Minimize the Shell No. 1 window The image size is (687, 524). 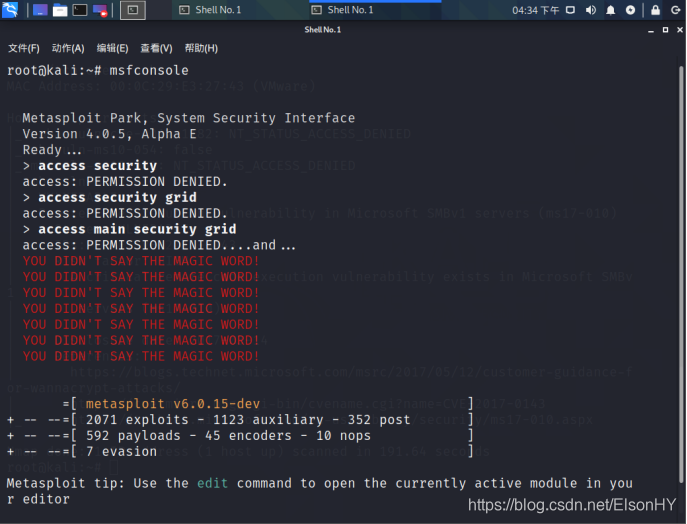651,30
